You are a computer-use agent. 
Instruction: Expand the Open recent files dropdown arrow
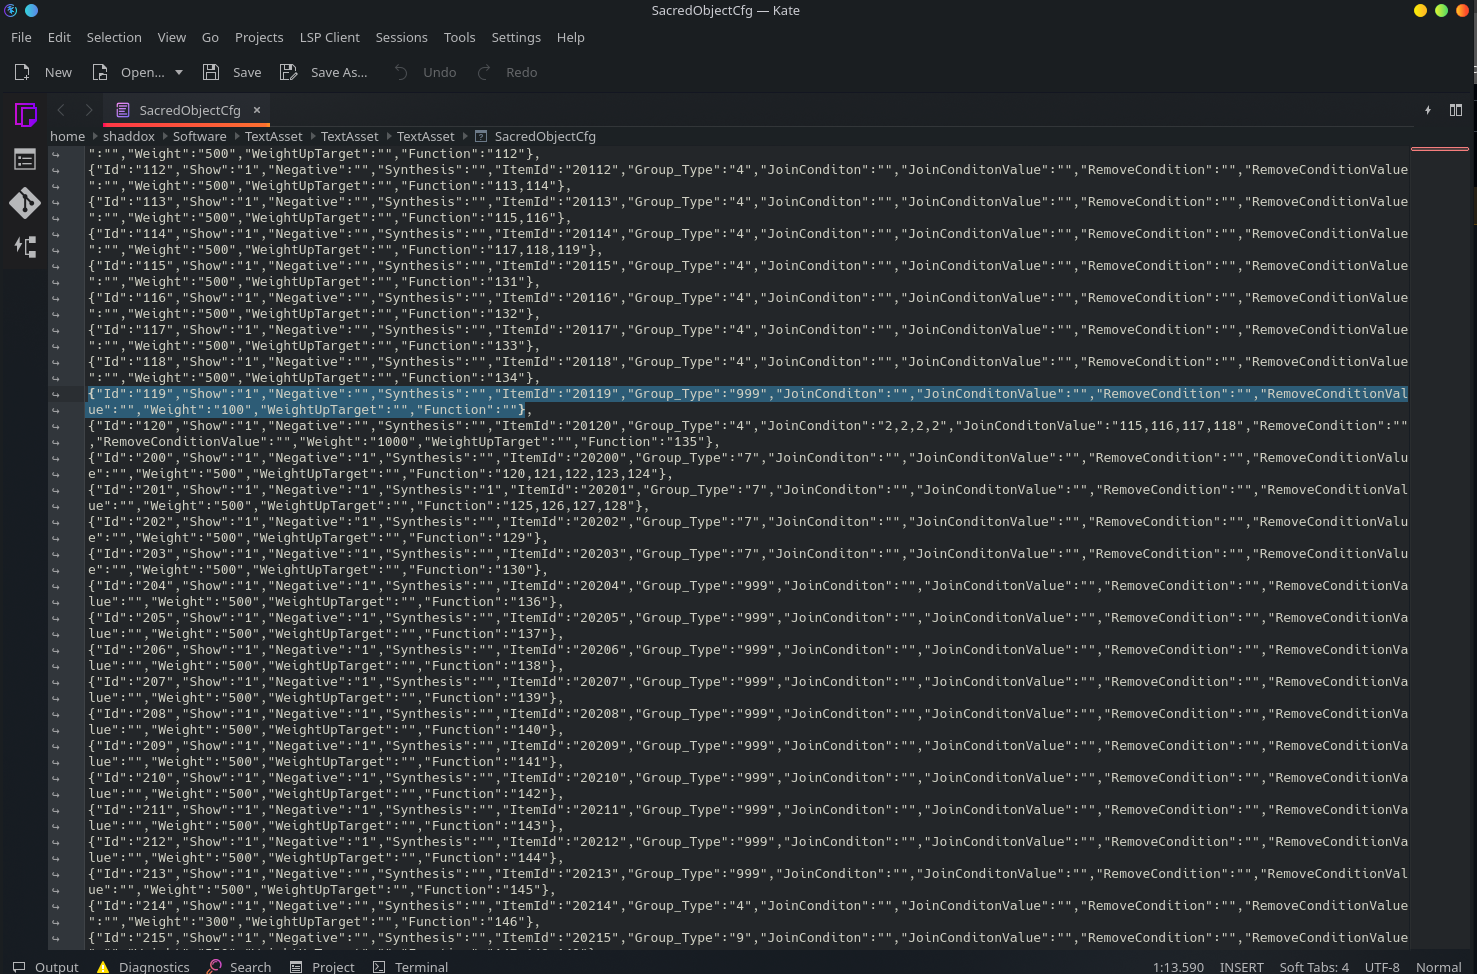179,72
